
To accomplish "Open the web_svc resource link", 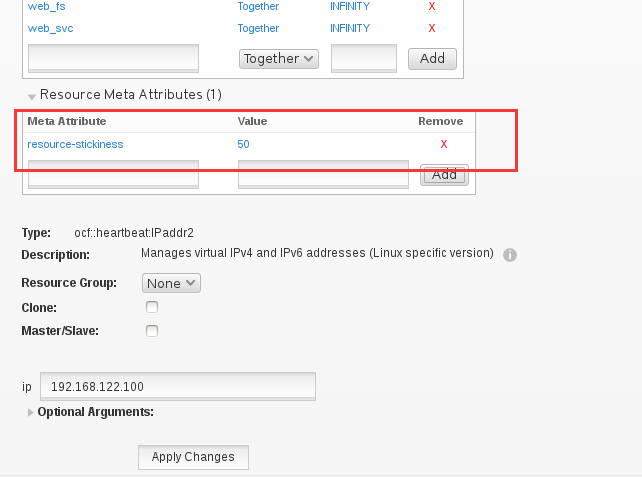I will coord(50,28).
